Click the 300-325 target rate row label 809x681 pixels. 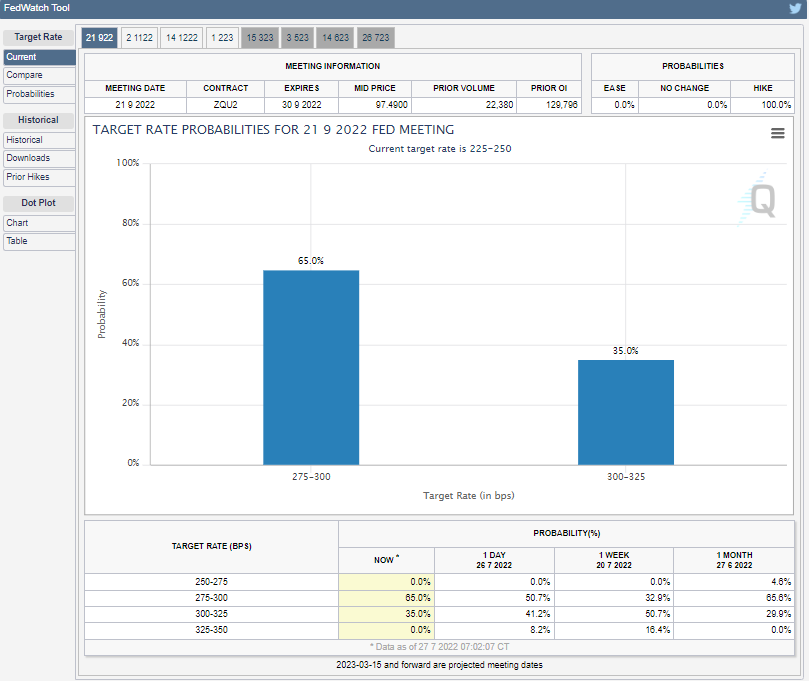(212, 614)
